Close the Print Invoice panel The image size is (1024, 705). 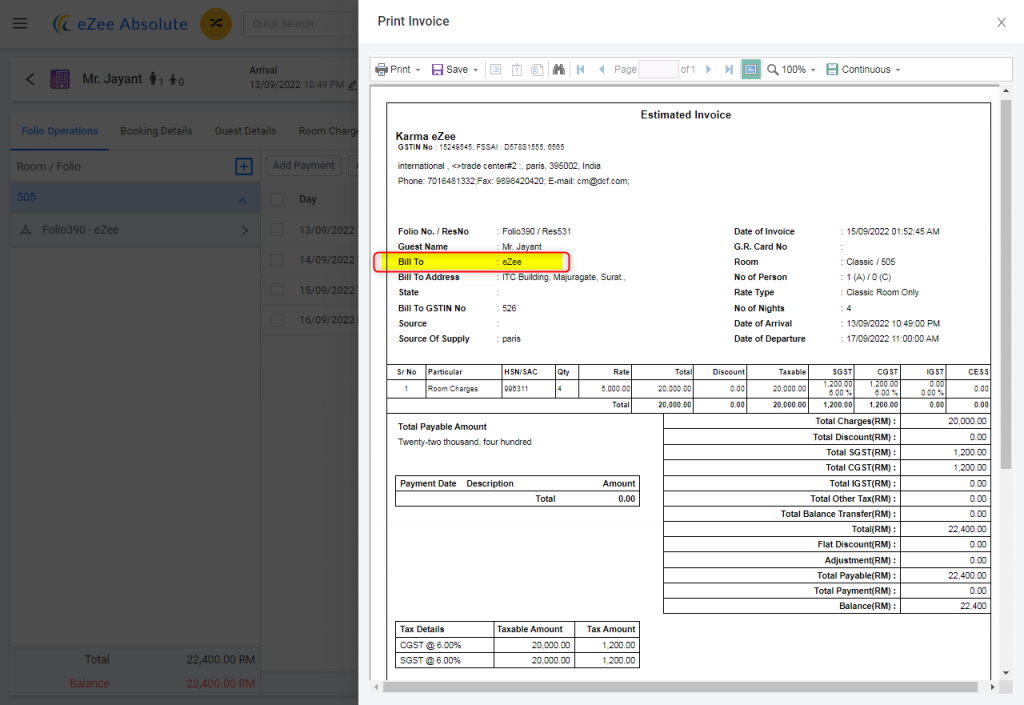coord(1001,23)
